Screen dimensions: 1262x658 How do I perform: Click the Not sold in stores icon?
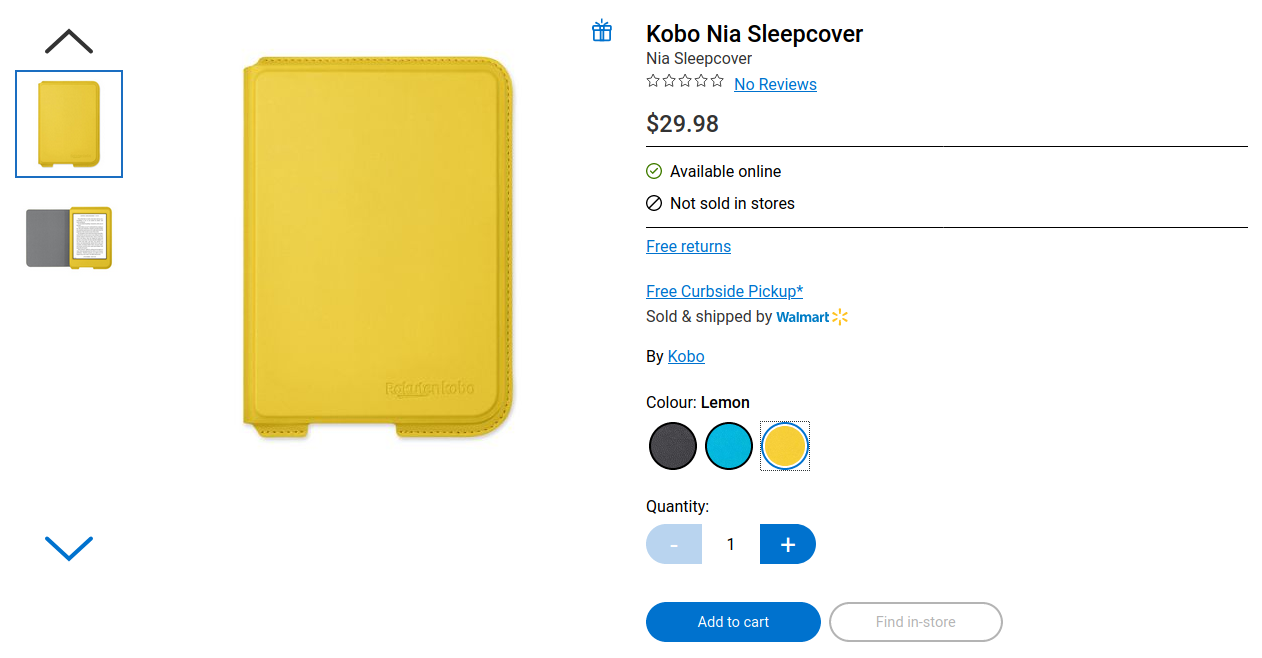pyautogui.click(x=654, y=203)
